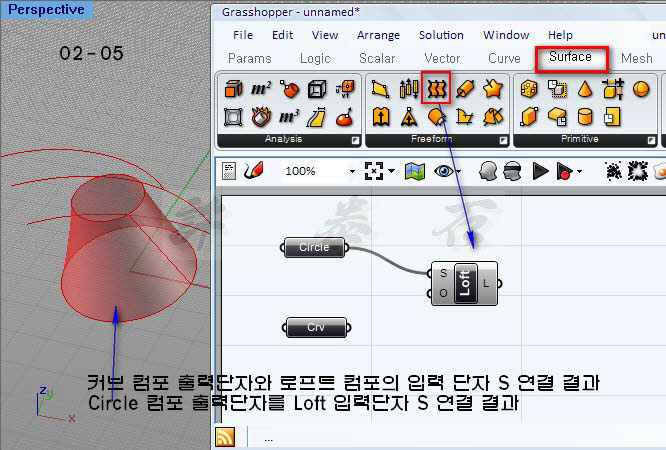Select the Sphere primitive icon
Image resolution: width=666 pixels, height=450 pixels.
[x=641, y=89]
